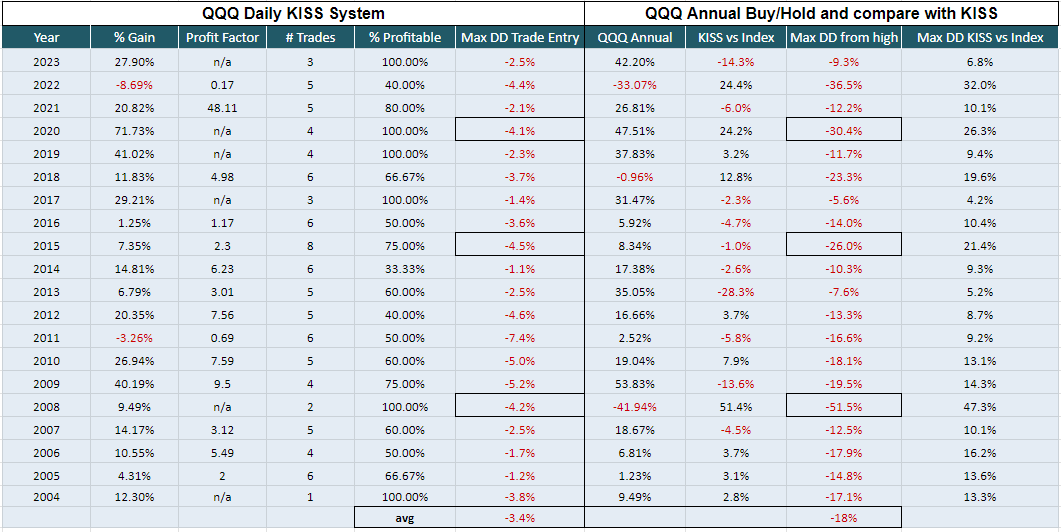Viewport: 1061px width, 532px height.
Task: Select the '% Gain' column header
Action: (134, 38)
